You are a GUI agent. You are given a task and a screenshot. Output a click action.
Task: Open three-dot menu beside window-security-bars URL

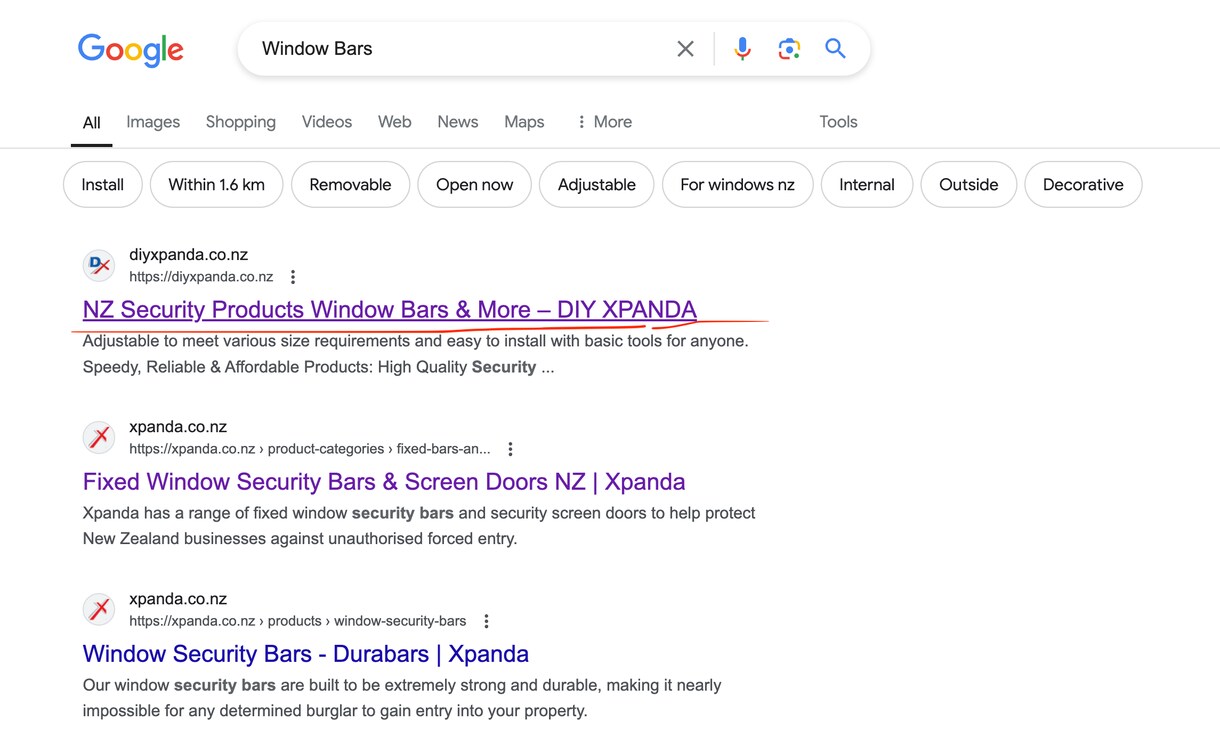[x=486, y=621]
